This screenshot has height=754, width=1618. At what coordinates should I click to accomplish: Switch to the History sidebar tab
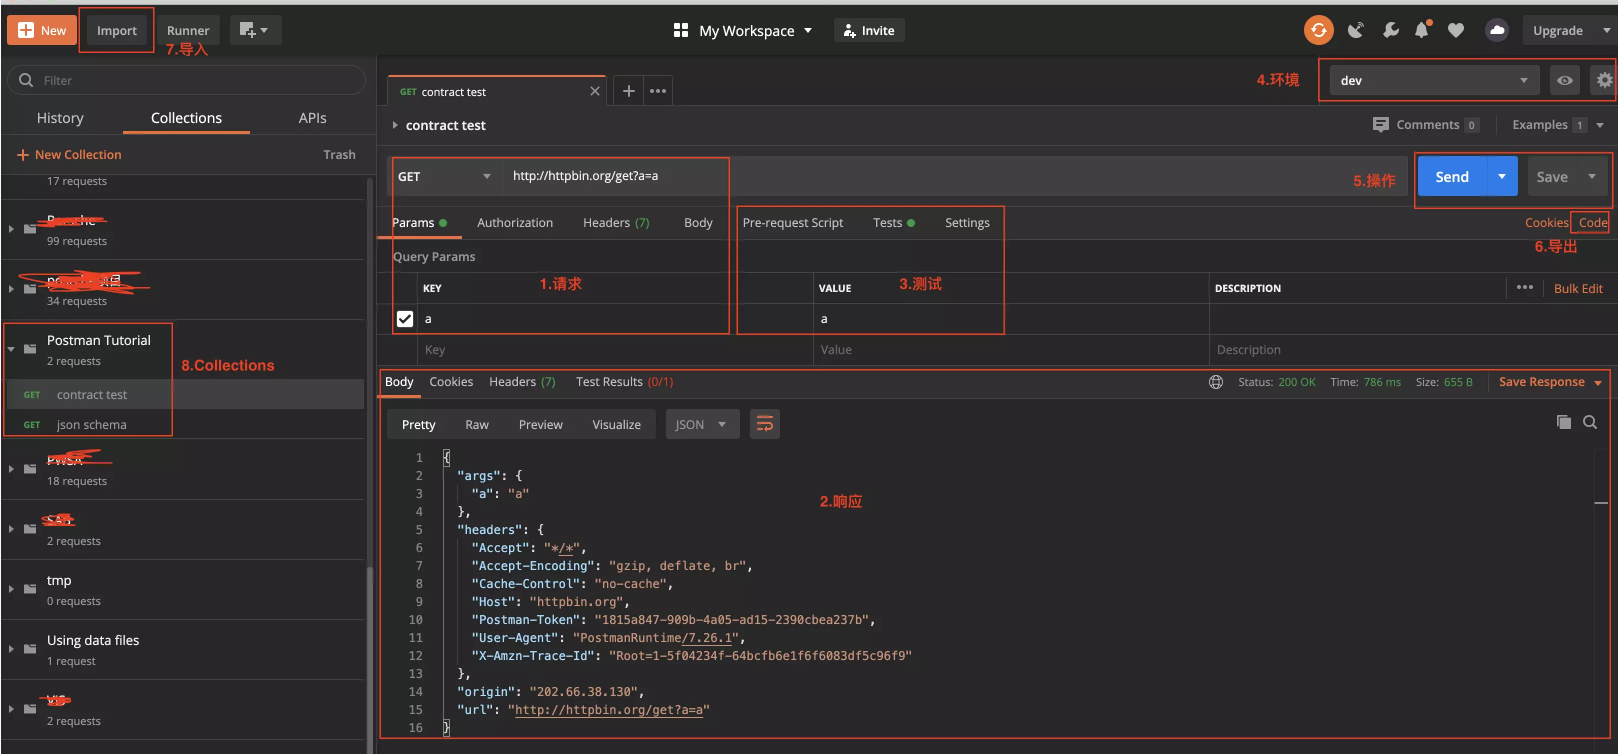60,118
